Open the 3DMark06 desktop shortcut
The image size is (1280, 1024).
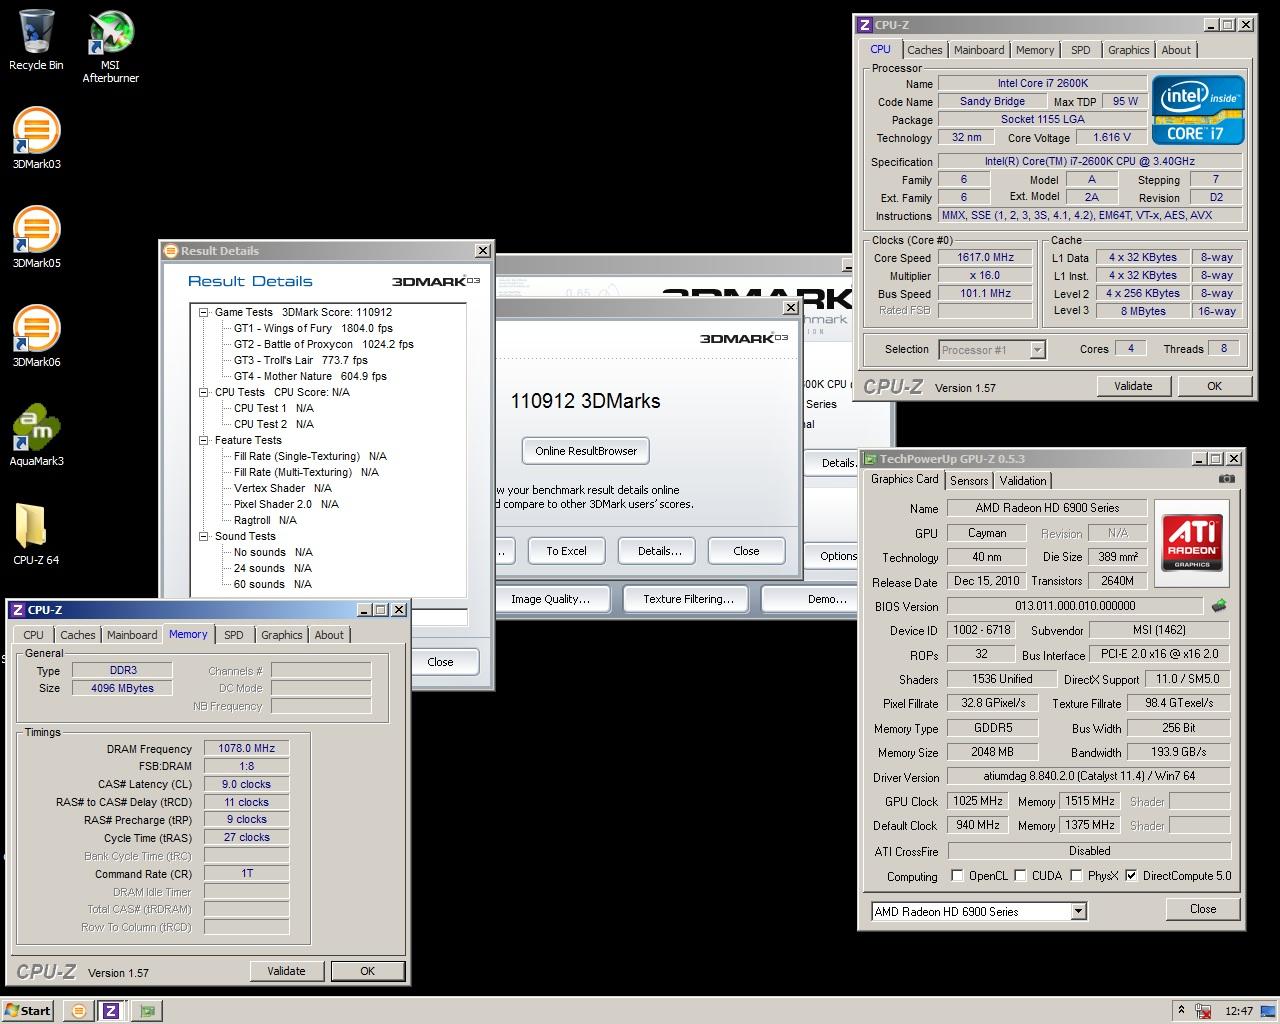pyautogui.click(x=36, y=336)
